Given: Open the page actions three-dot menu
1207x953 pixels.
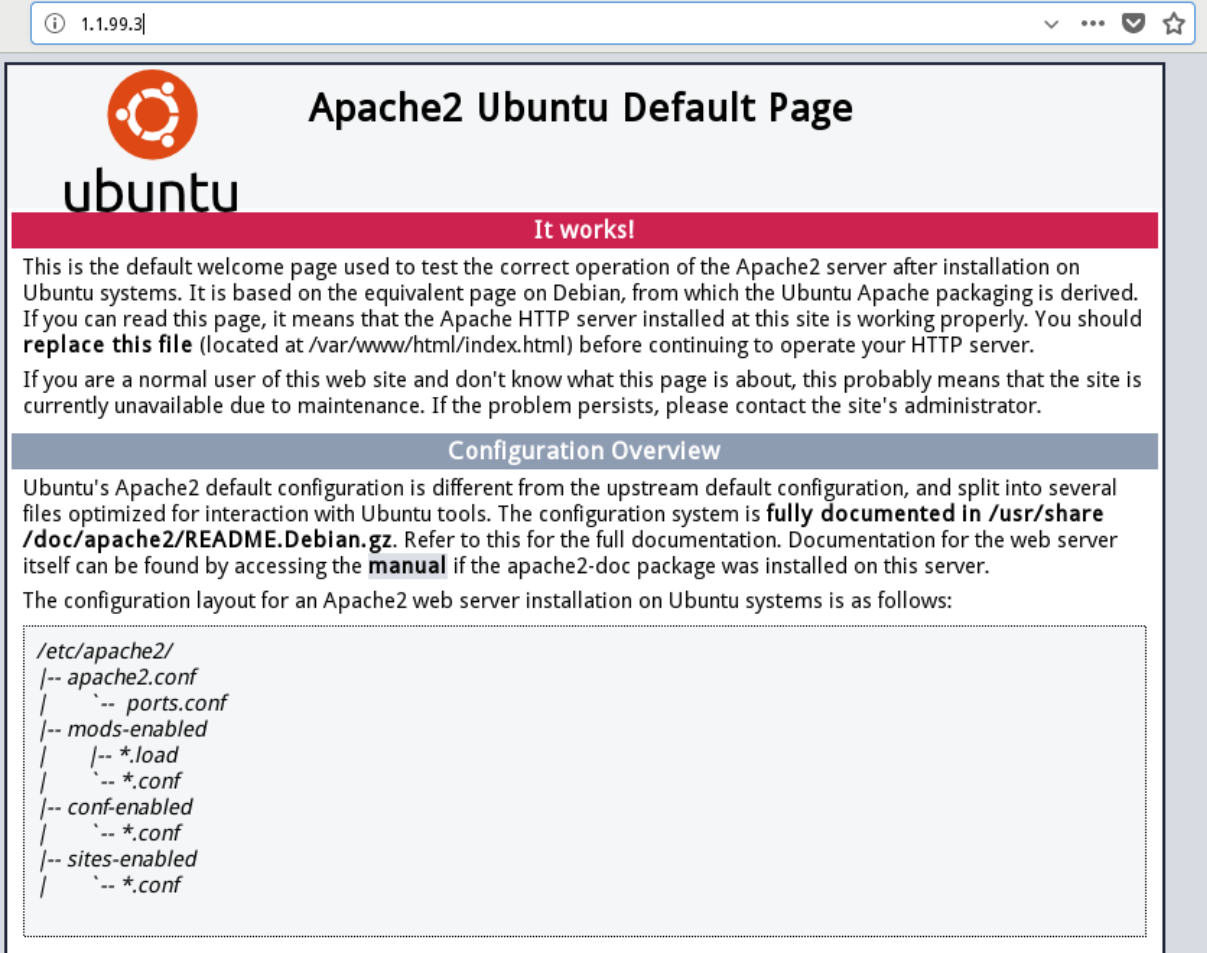Looking at the screenshot, I should [1092, 23].
